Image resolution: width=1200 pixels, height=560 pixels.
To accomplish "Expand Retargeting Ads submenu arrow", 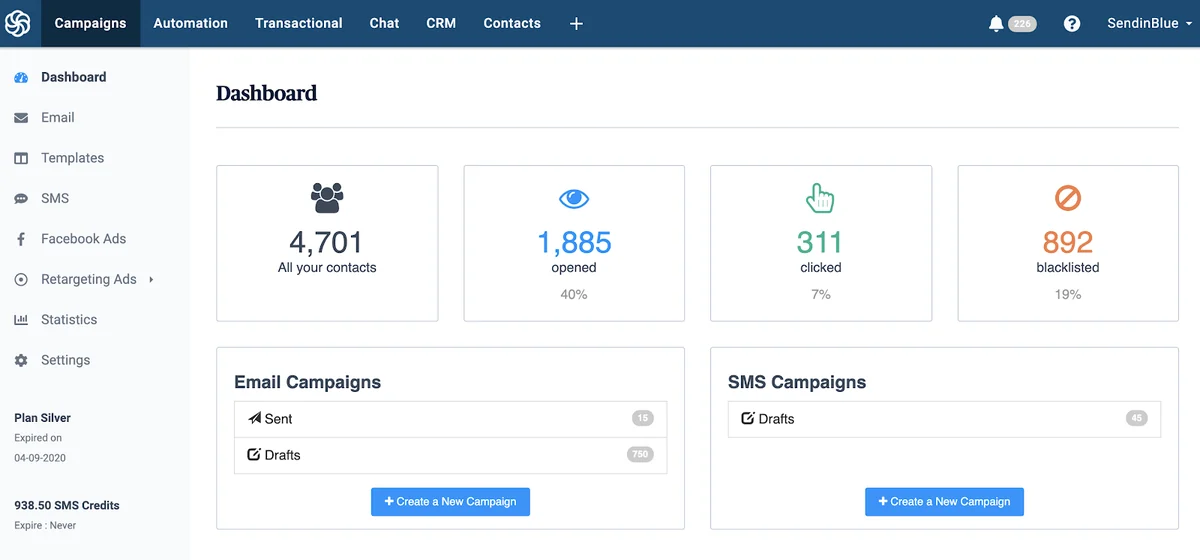I will coord(151,280).
